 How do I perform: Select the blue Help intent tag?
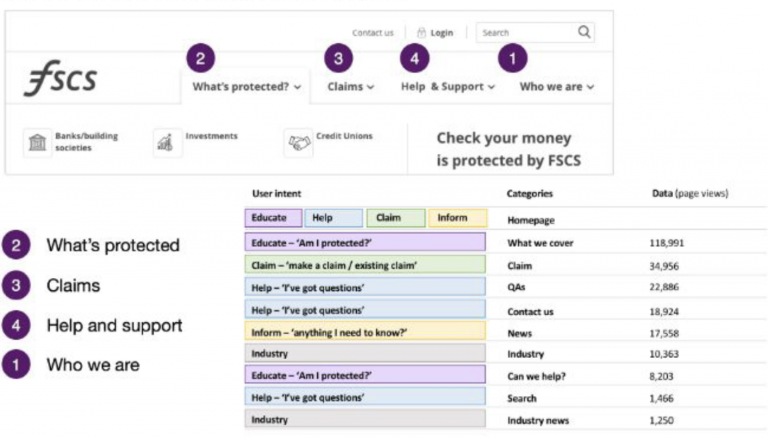334,218
